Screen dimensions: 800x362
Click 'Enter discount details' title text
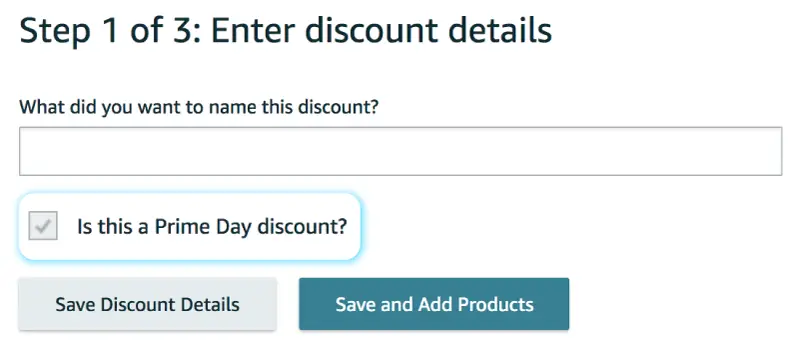pyautogui.click(x=382, y=31)
